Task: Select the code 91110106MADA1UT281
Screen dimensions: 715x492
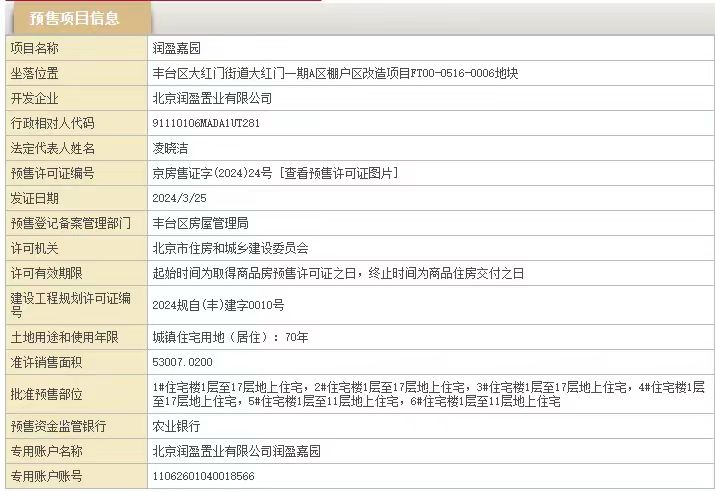Action: coord(206,123)
